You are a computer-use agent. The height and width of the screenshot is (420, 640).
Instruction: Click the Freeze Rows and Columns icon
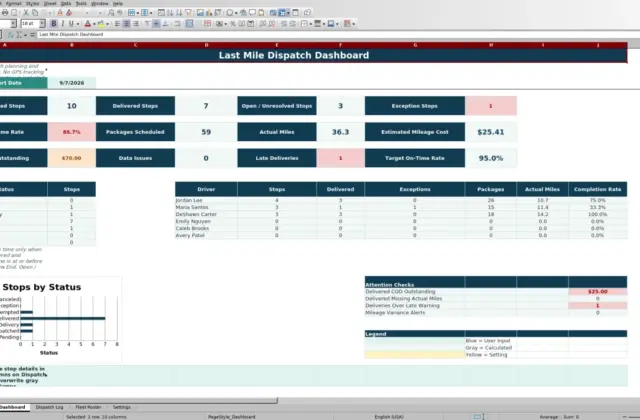click(282, 13)
